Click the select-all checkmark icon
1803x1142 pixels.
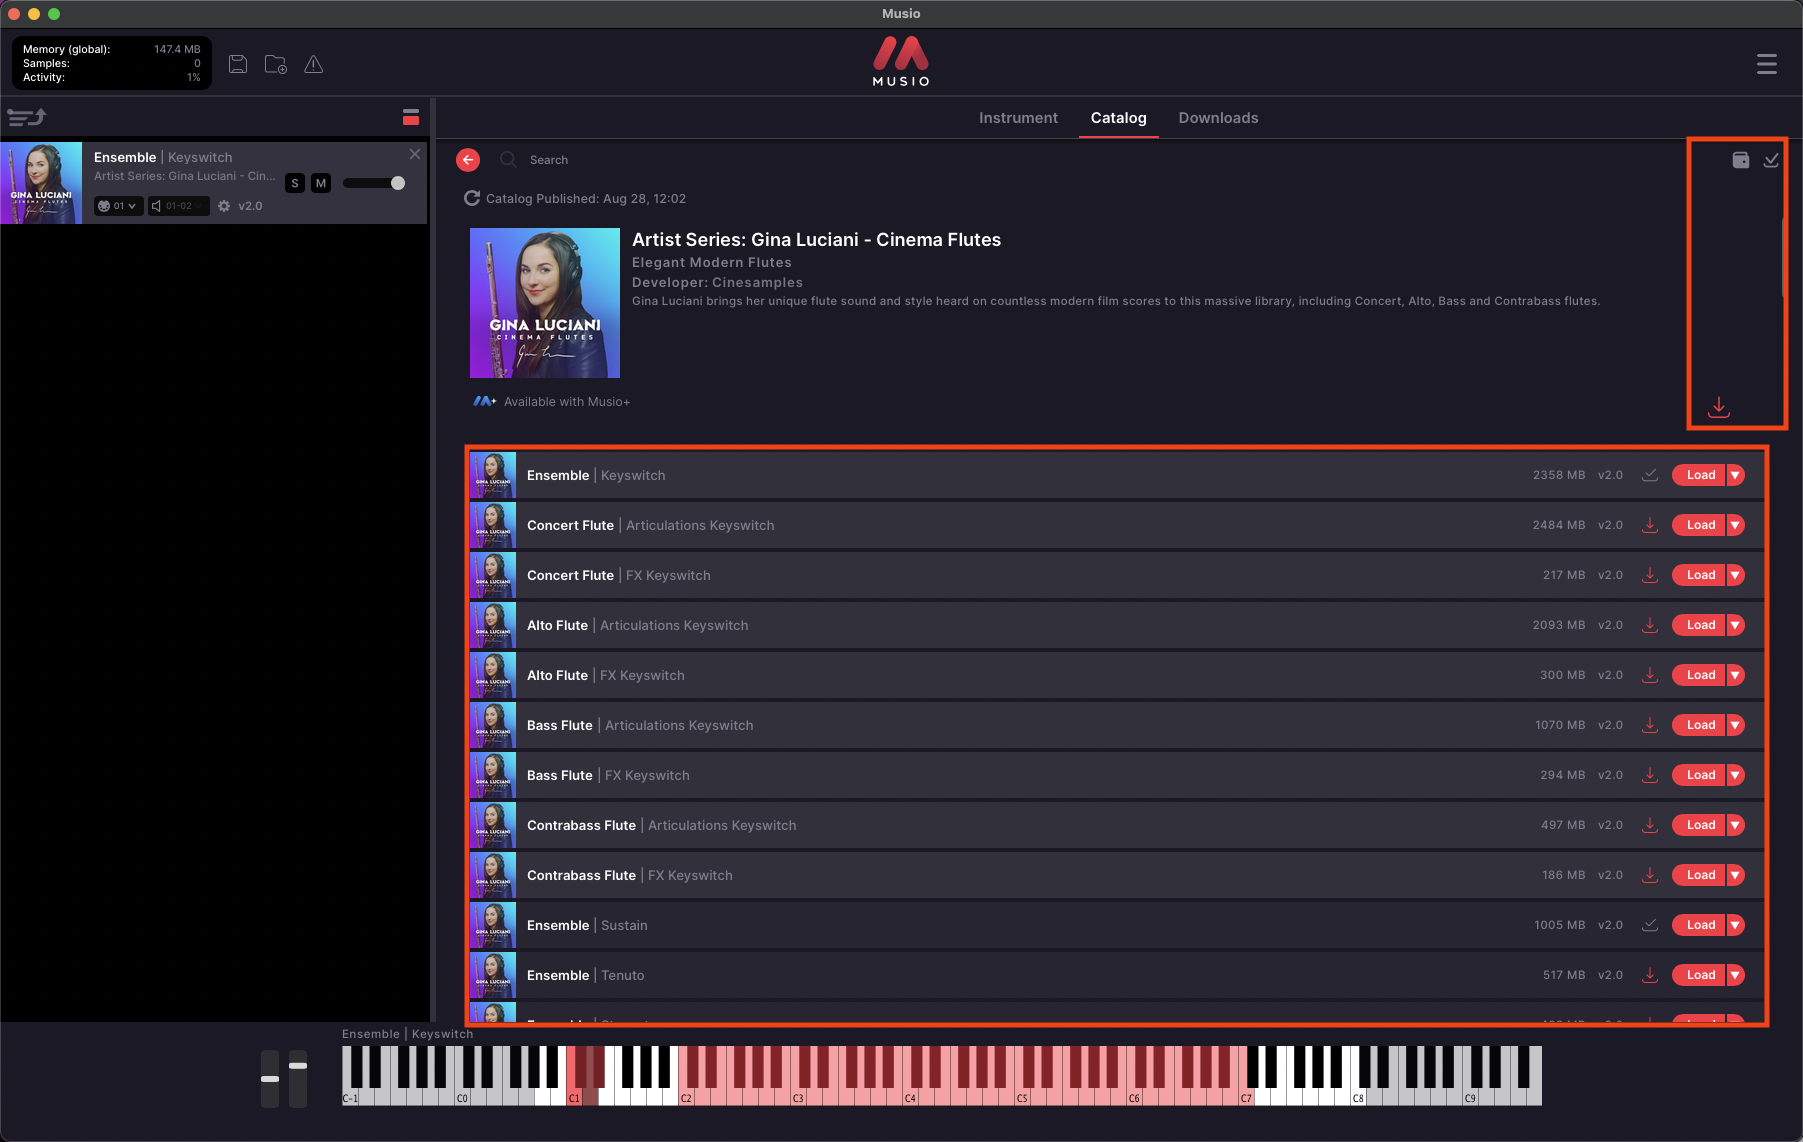(1771, 160)
